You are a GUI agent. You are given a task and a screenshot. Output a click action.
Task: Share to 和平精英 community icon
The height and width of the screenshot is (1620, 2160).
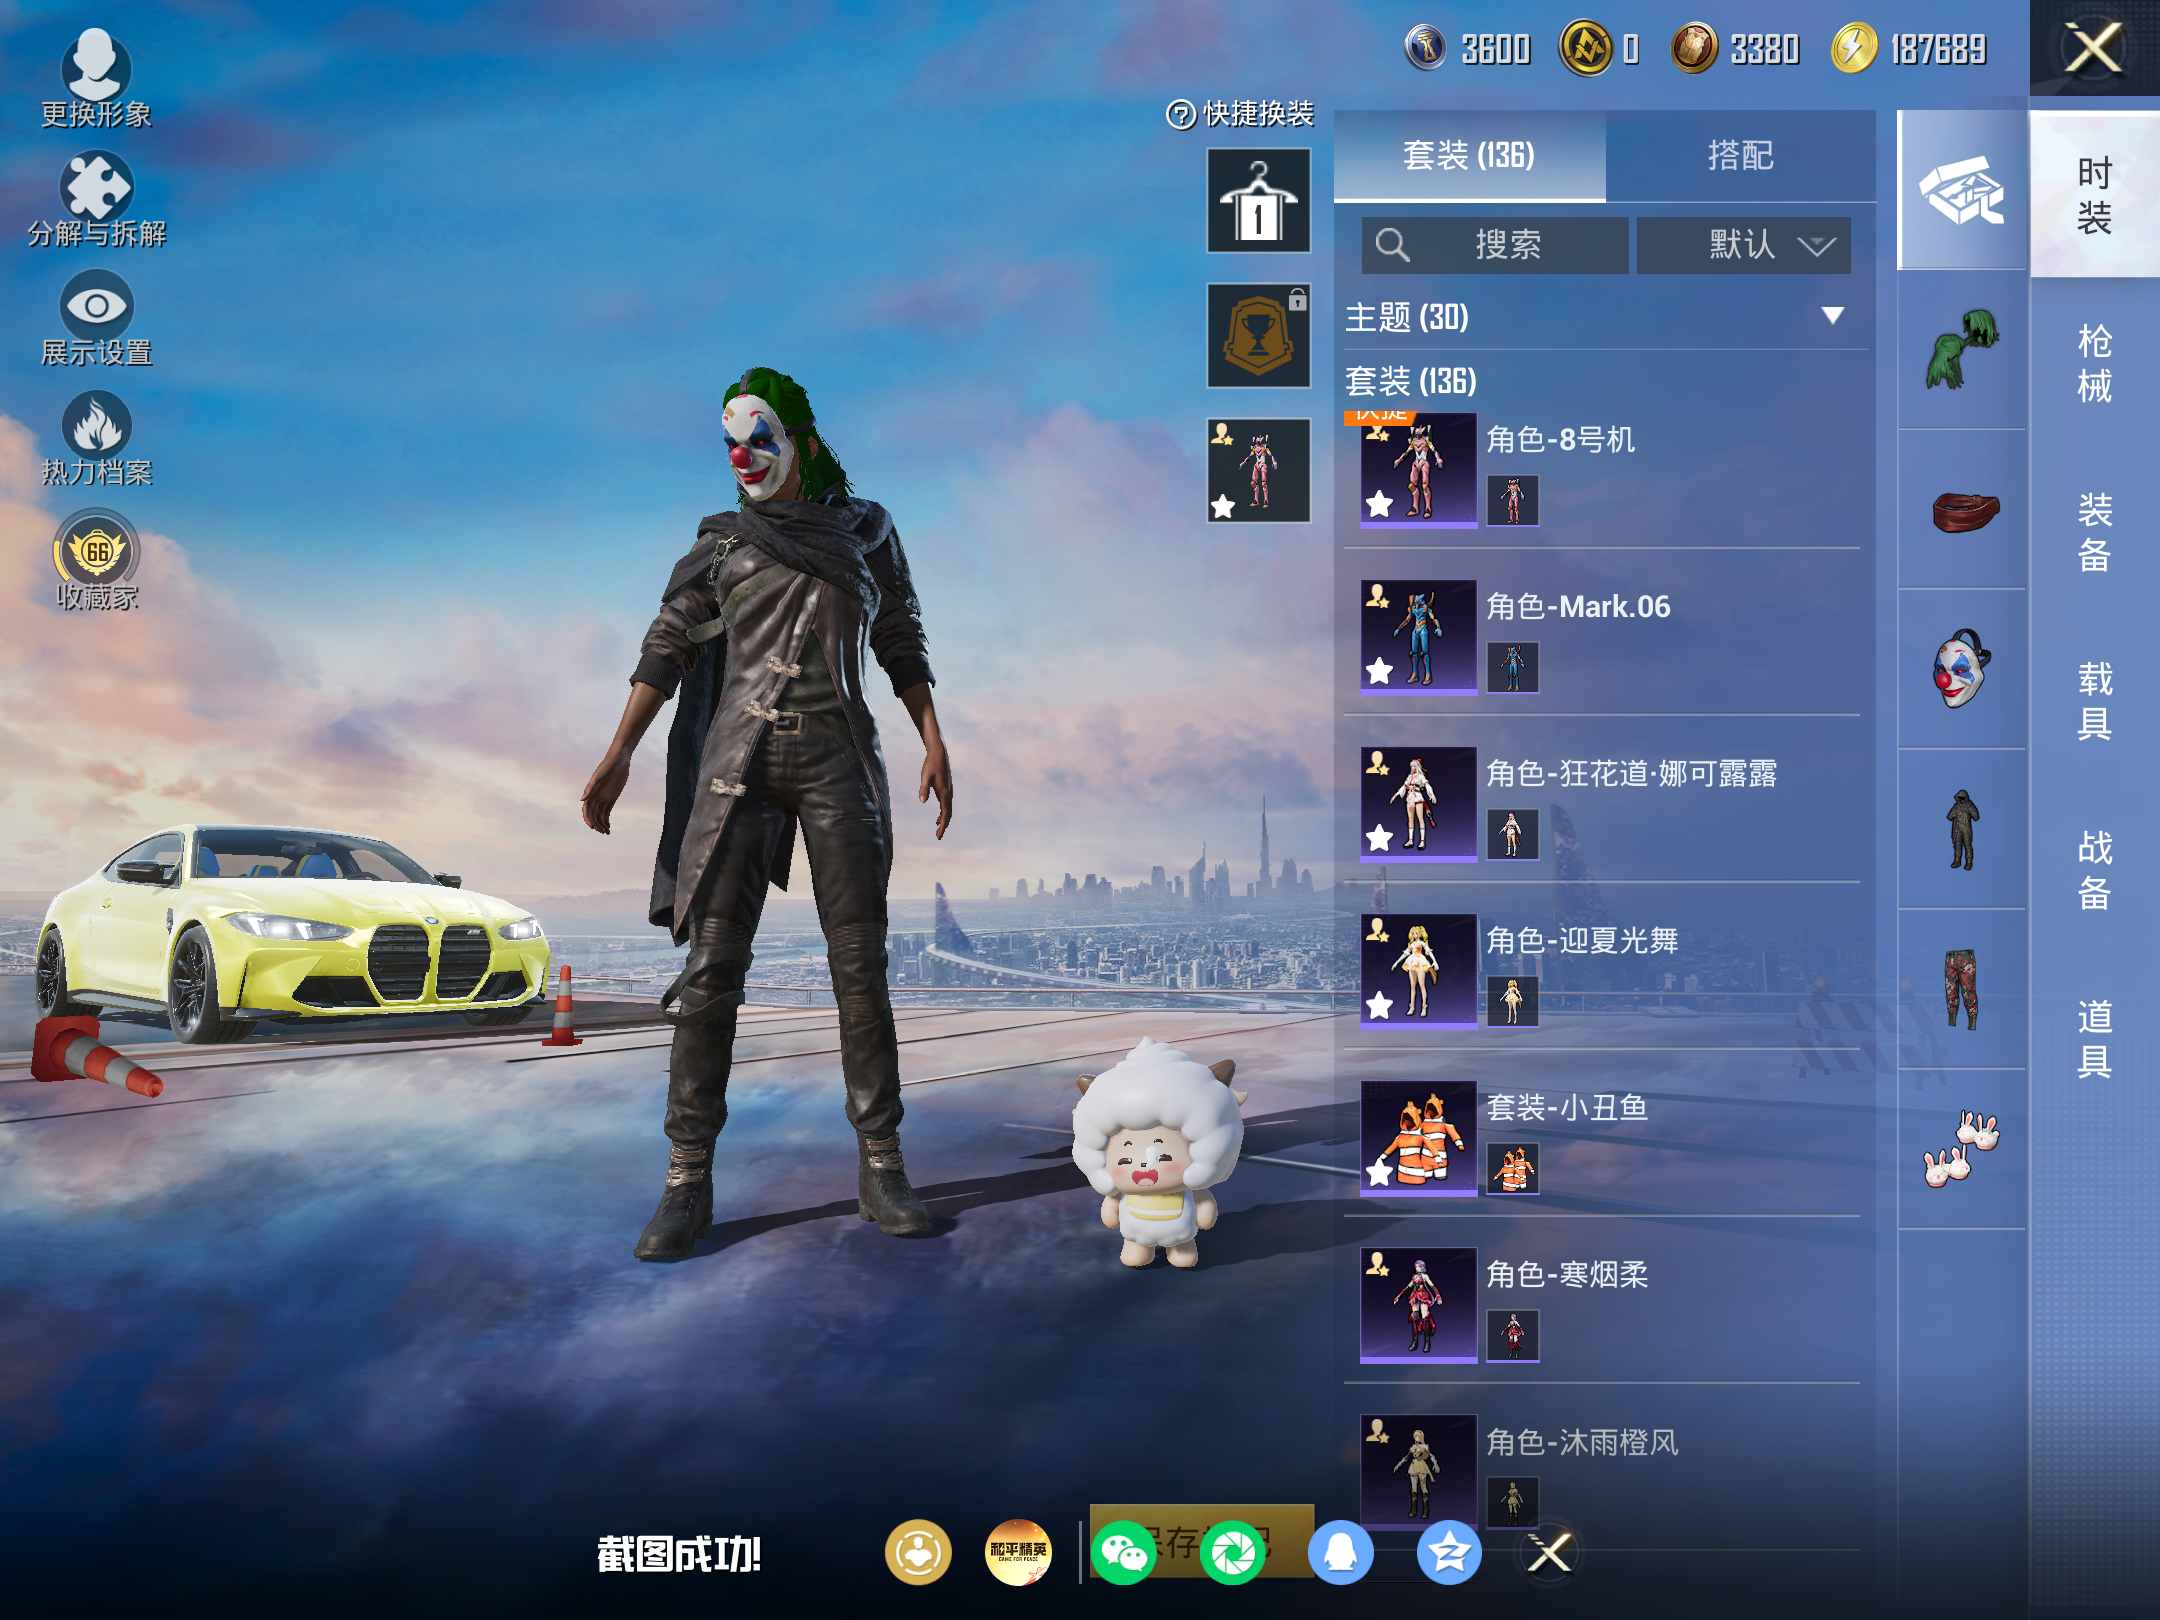(1018, 1553)
